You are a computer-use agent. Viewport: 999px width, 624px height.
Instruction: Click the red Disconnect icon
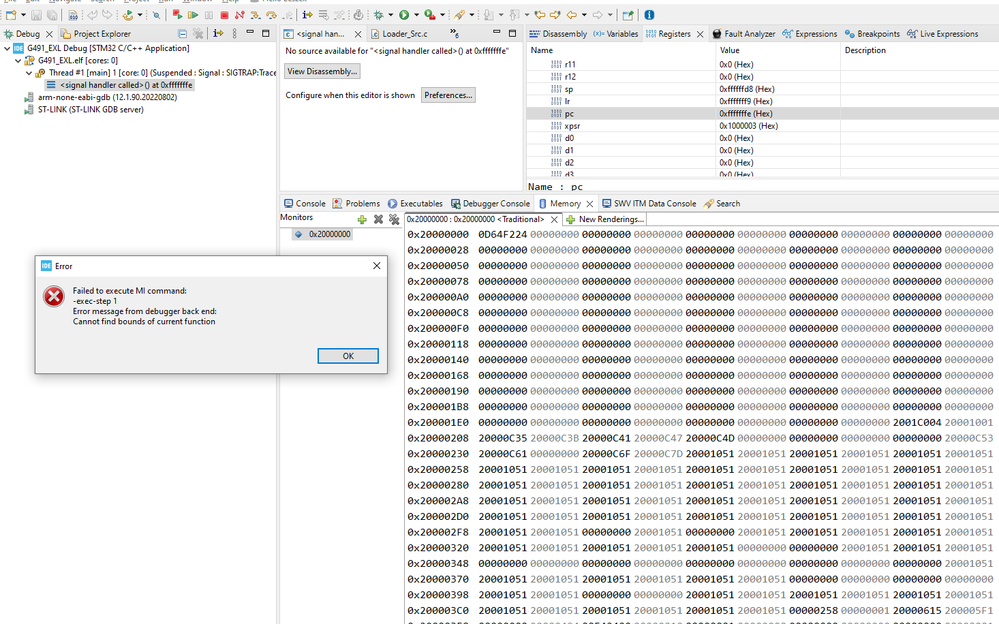(x=240, y=15)
